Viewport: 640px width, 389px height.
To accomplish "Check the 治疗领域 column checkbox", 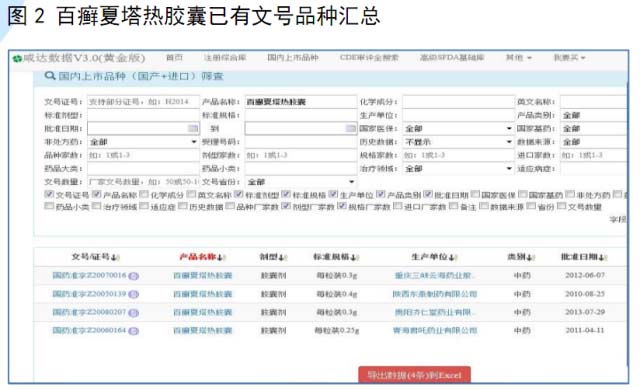I will [96, 206].
